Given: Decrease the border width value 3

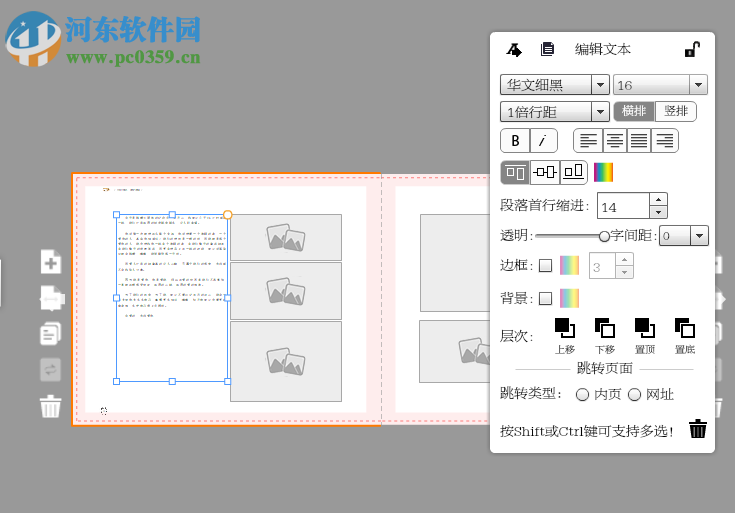Looking at the screenshot, I should click(x=624, y=272).
